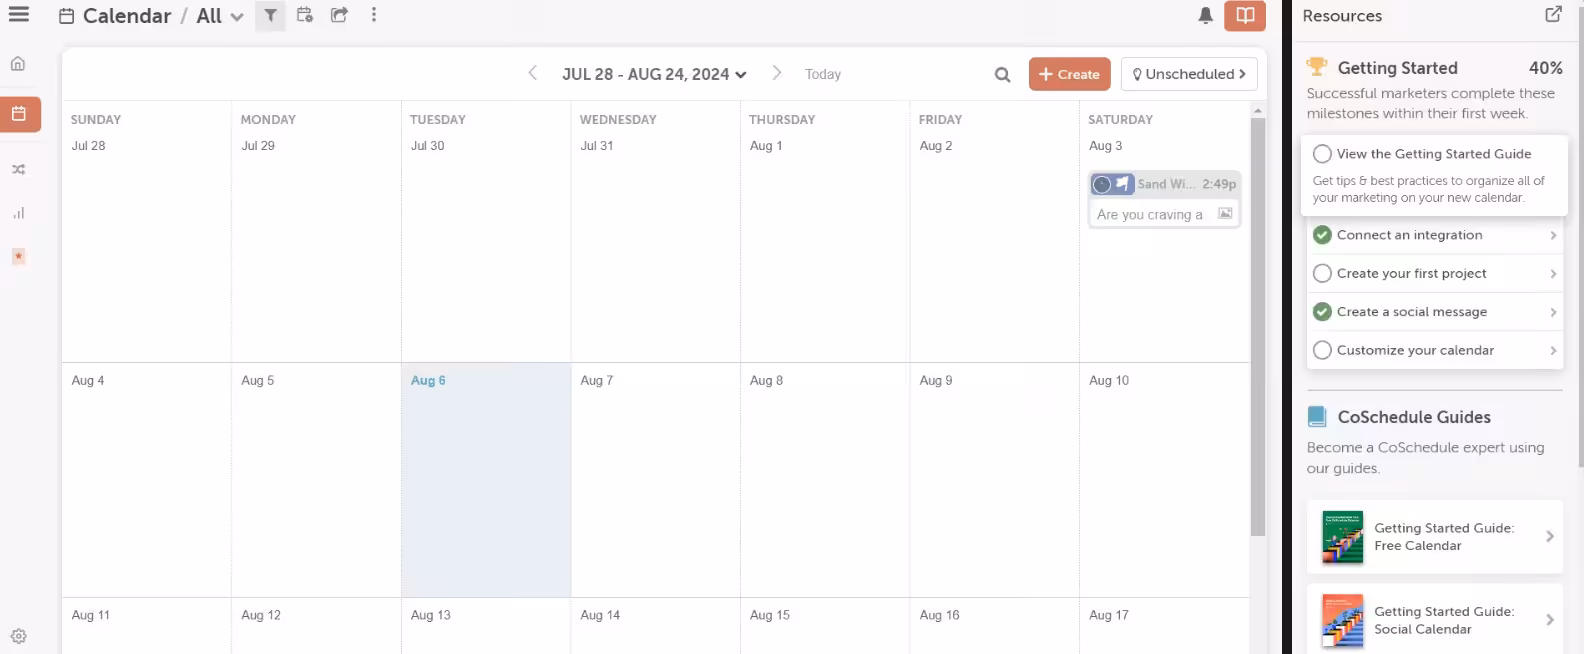
Task: Toggle Connect an integration checkmark
Action: 1322,235
